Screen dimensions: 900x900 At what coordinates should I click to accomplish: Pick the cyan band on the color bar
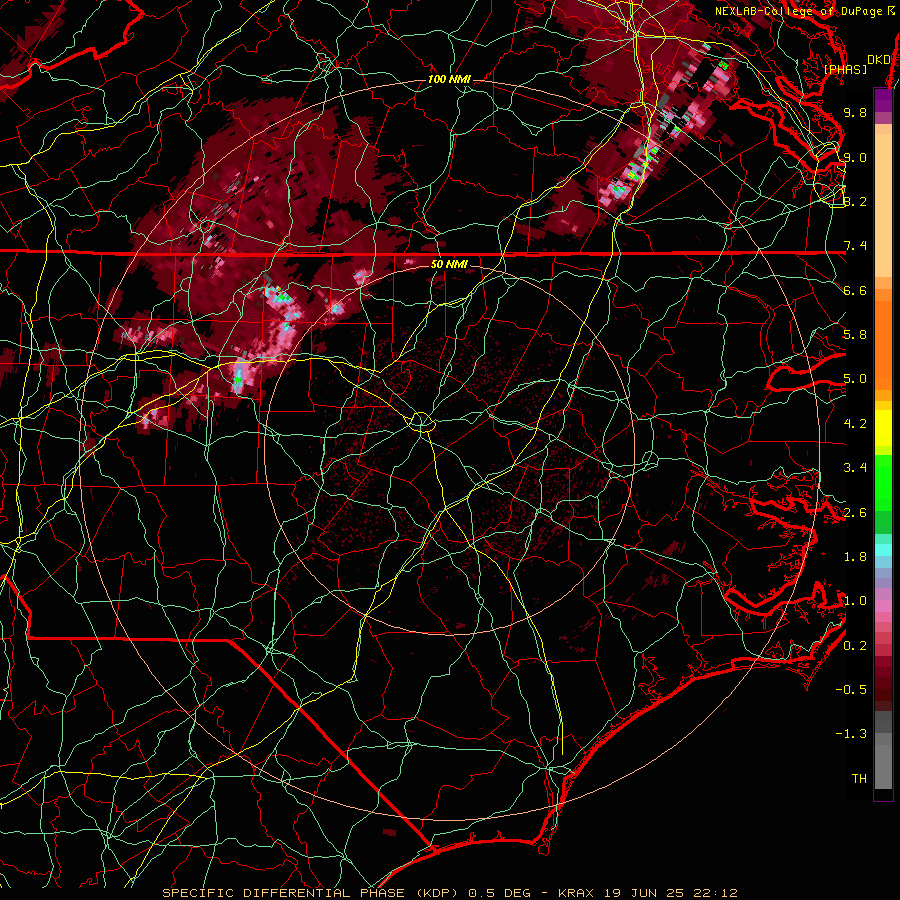pyautogui.click(x=883, y=550)
